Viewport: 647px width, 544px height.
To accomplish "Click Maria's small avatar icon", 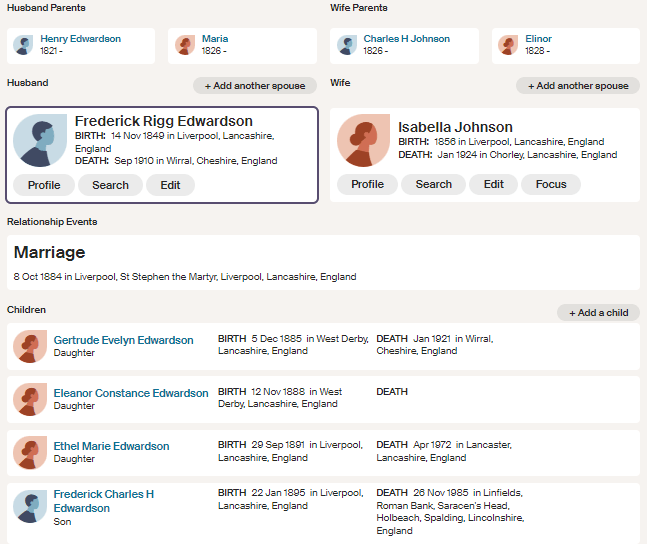I will 185,45.
